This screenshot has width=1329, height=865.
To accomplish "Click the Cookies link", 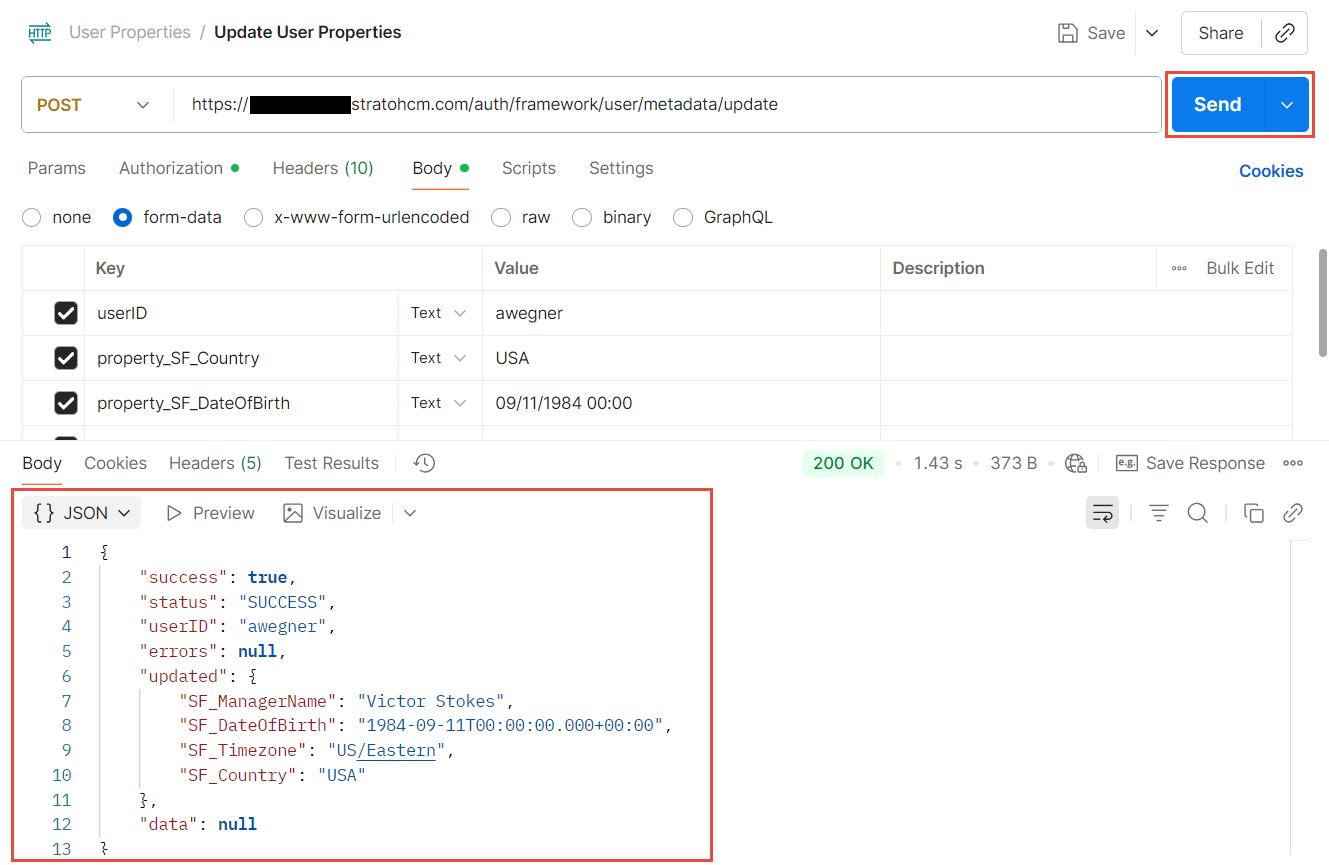I will (1270, 171).
